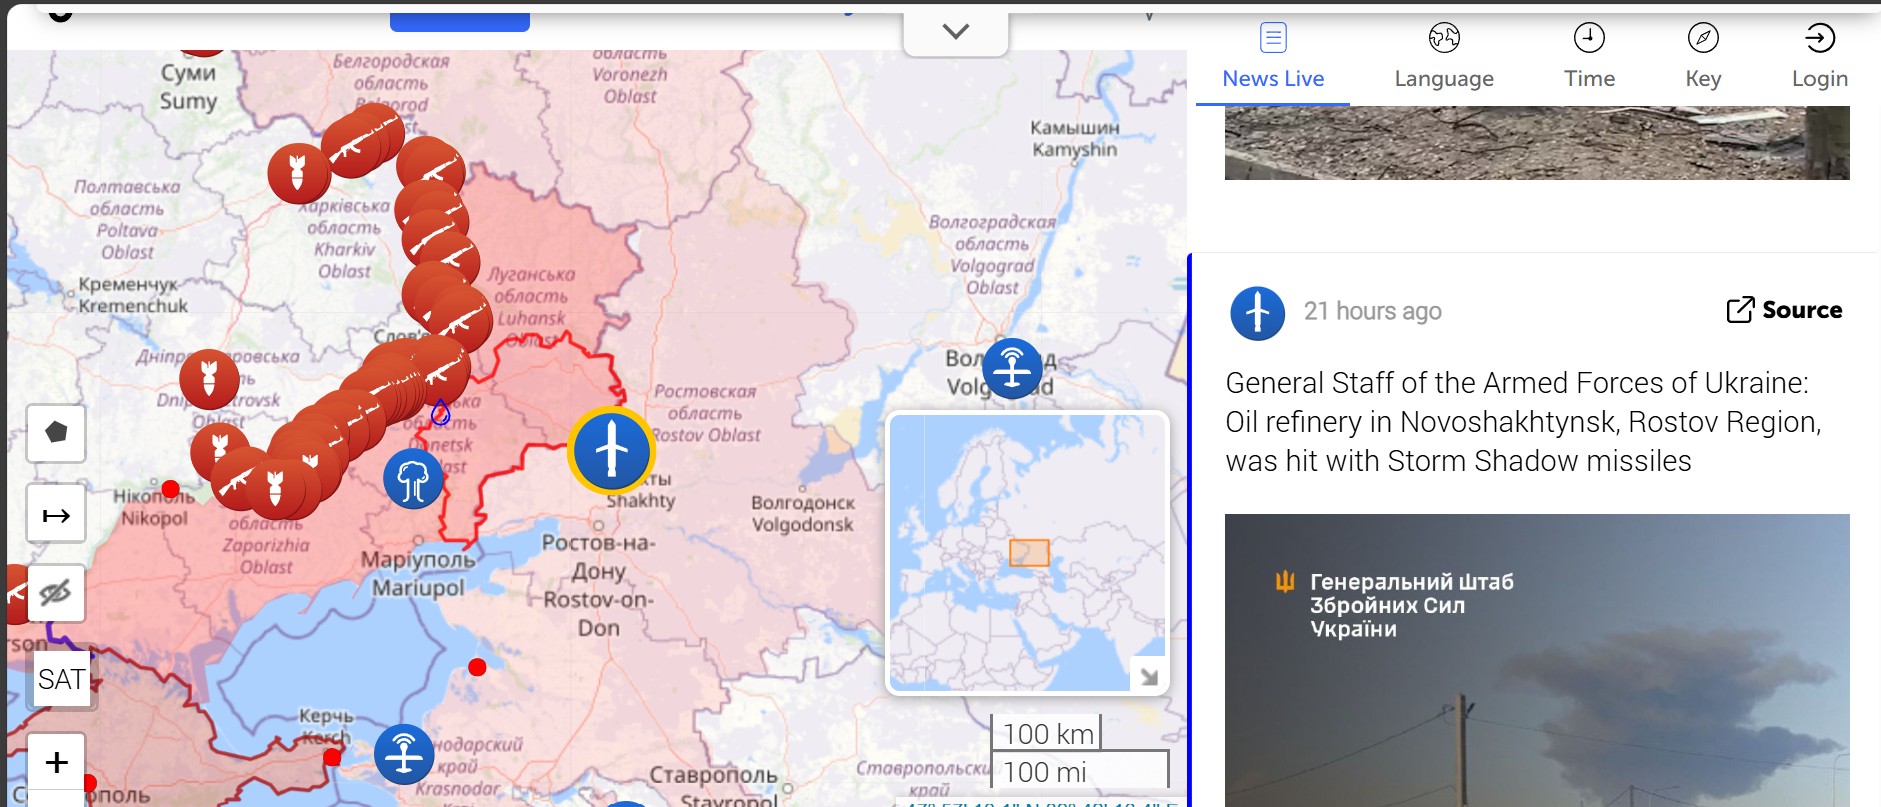Image resolution: width=1881 pixels, height=807 pixels.
Task: Click the red dot near Nikopol
Action: [170, 489]
